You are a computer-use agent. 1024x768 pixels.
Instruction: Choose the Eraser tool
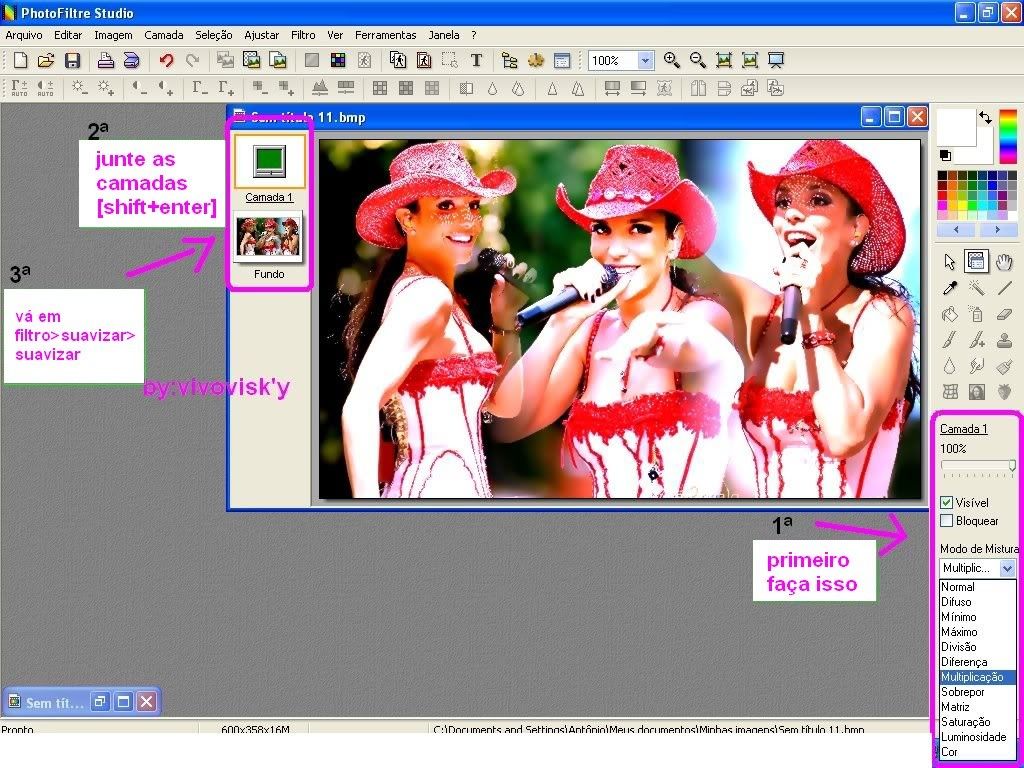1005,314
